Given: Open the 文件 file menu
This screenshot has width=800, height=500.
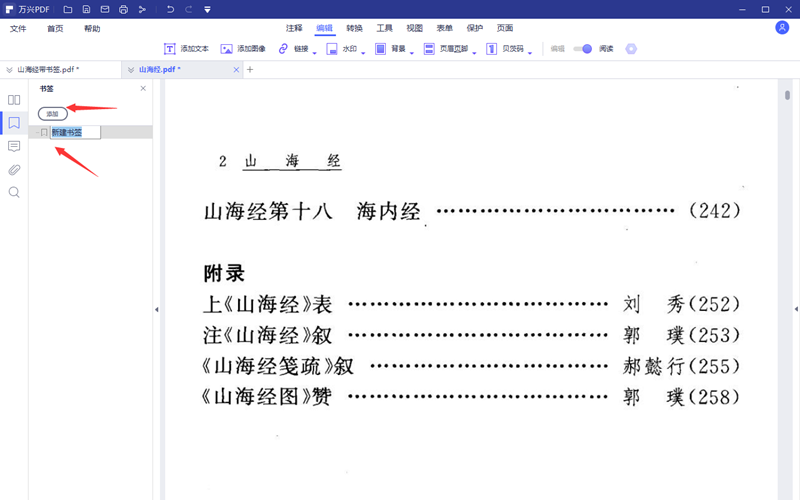Looking at the screenshot, I should pos(18,29).
